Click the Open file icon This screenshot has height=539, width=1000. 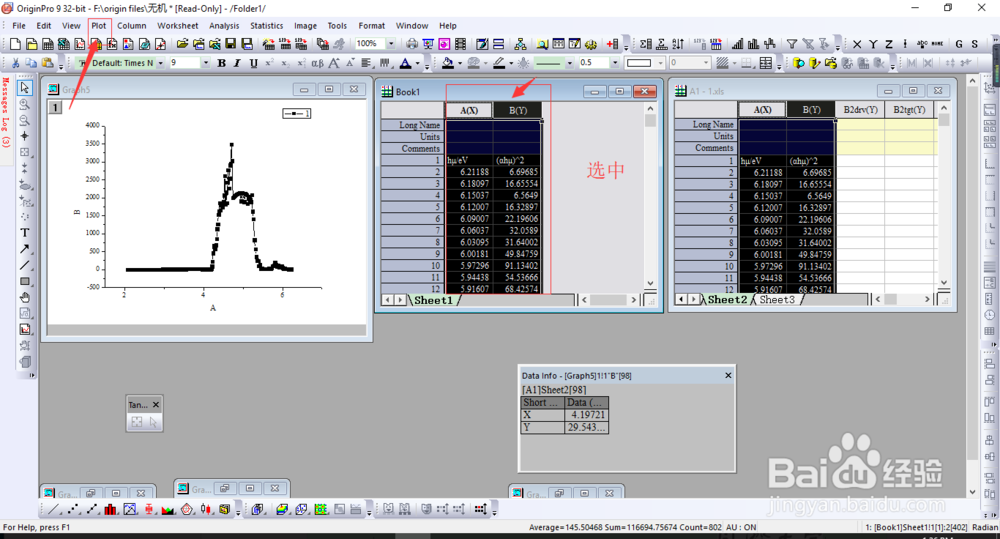[182, 44]
